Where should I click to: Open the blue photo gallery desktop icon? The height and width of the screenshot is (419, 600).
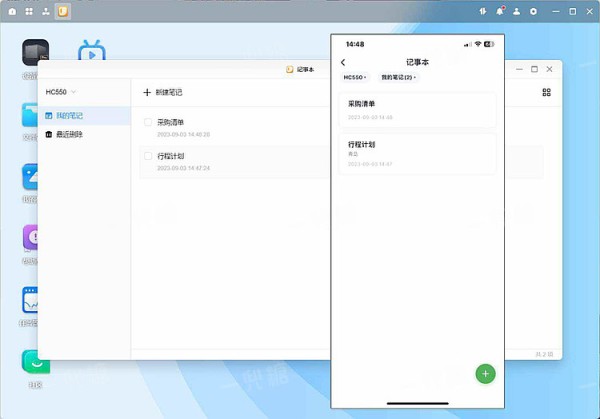[30, 176]
